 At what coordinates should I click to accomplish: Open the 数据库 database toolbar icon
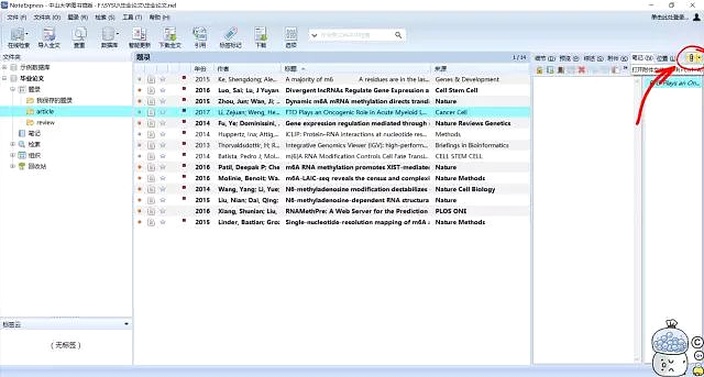point(108,35)
